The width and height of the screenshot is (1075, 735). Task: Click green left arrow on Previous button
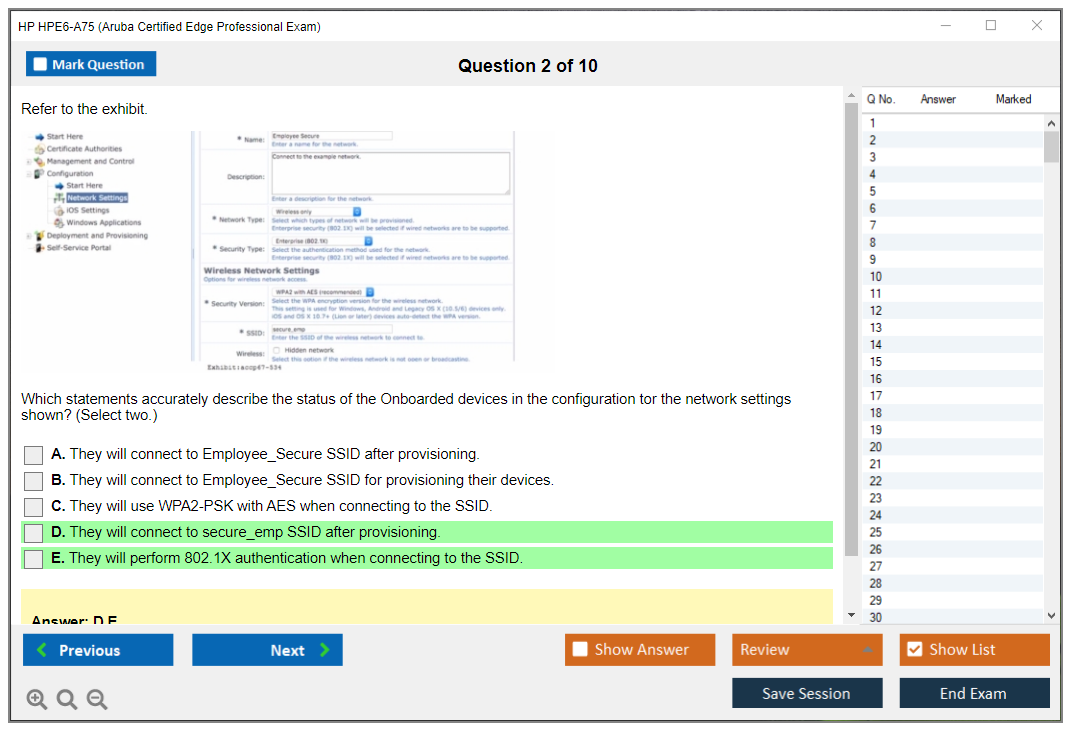coord(42,650)
